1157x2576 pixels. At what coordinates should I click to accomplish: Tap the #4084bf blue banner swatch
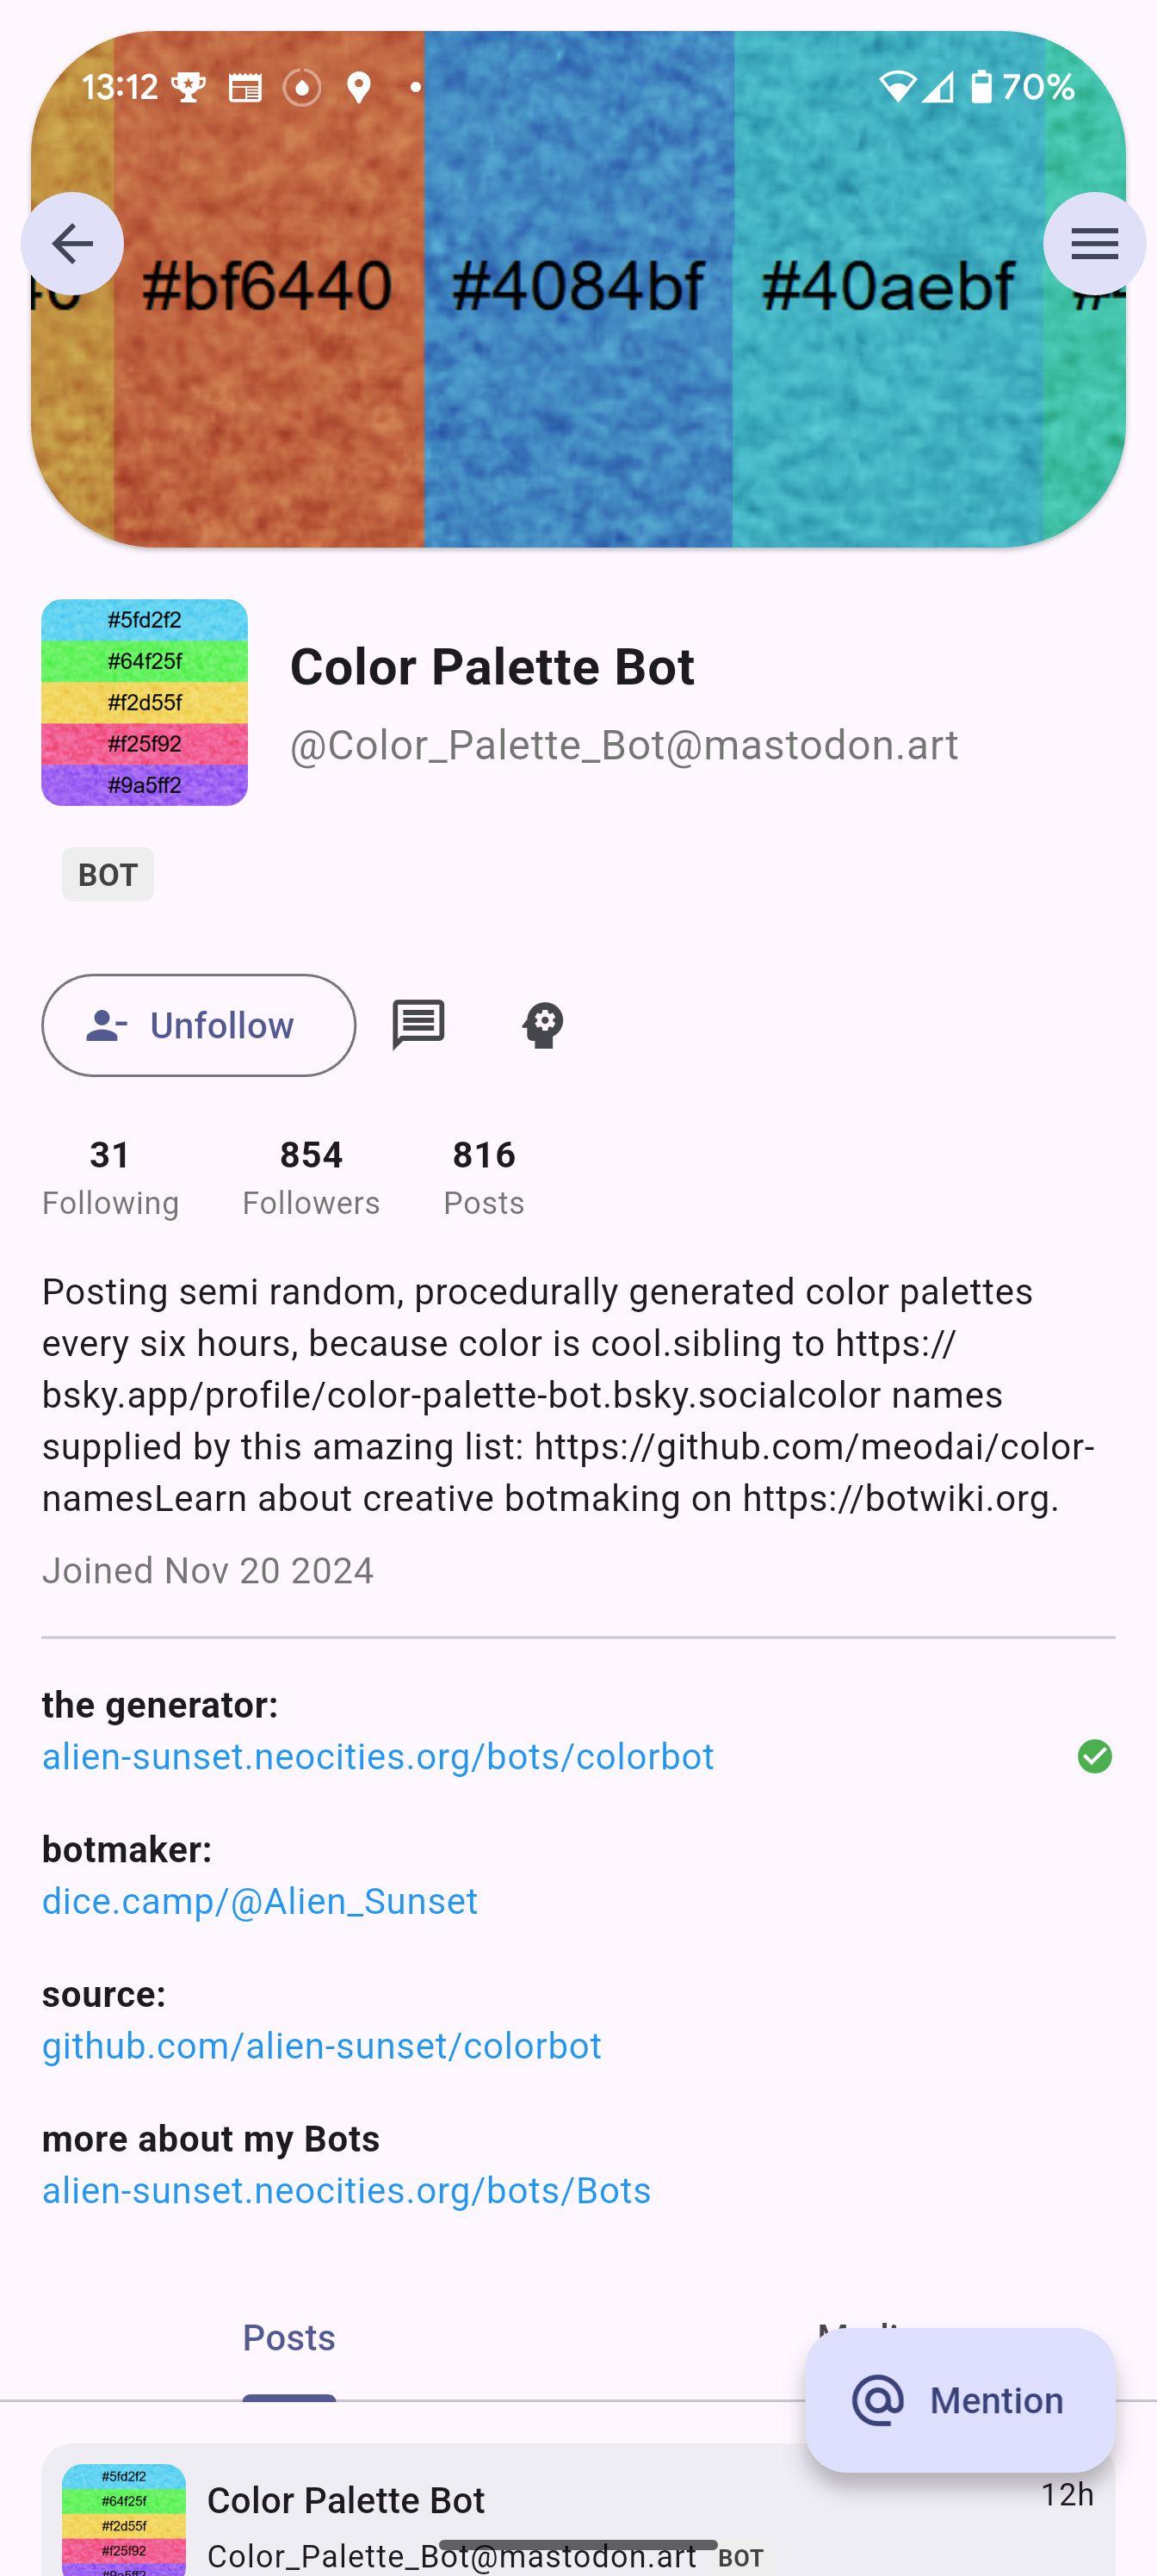tap(578, 290)
